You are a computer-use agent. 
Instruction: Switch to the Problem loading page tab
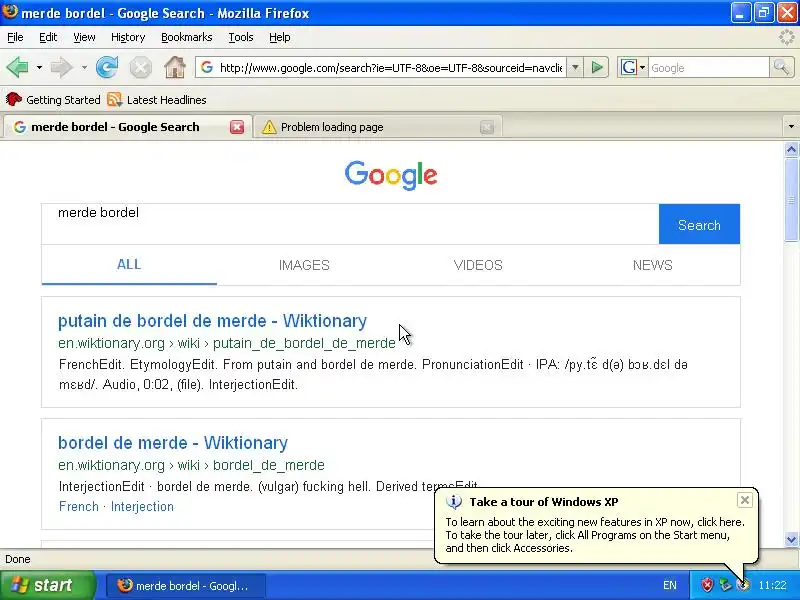click(x=378, y=127)
